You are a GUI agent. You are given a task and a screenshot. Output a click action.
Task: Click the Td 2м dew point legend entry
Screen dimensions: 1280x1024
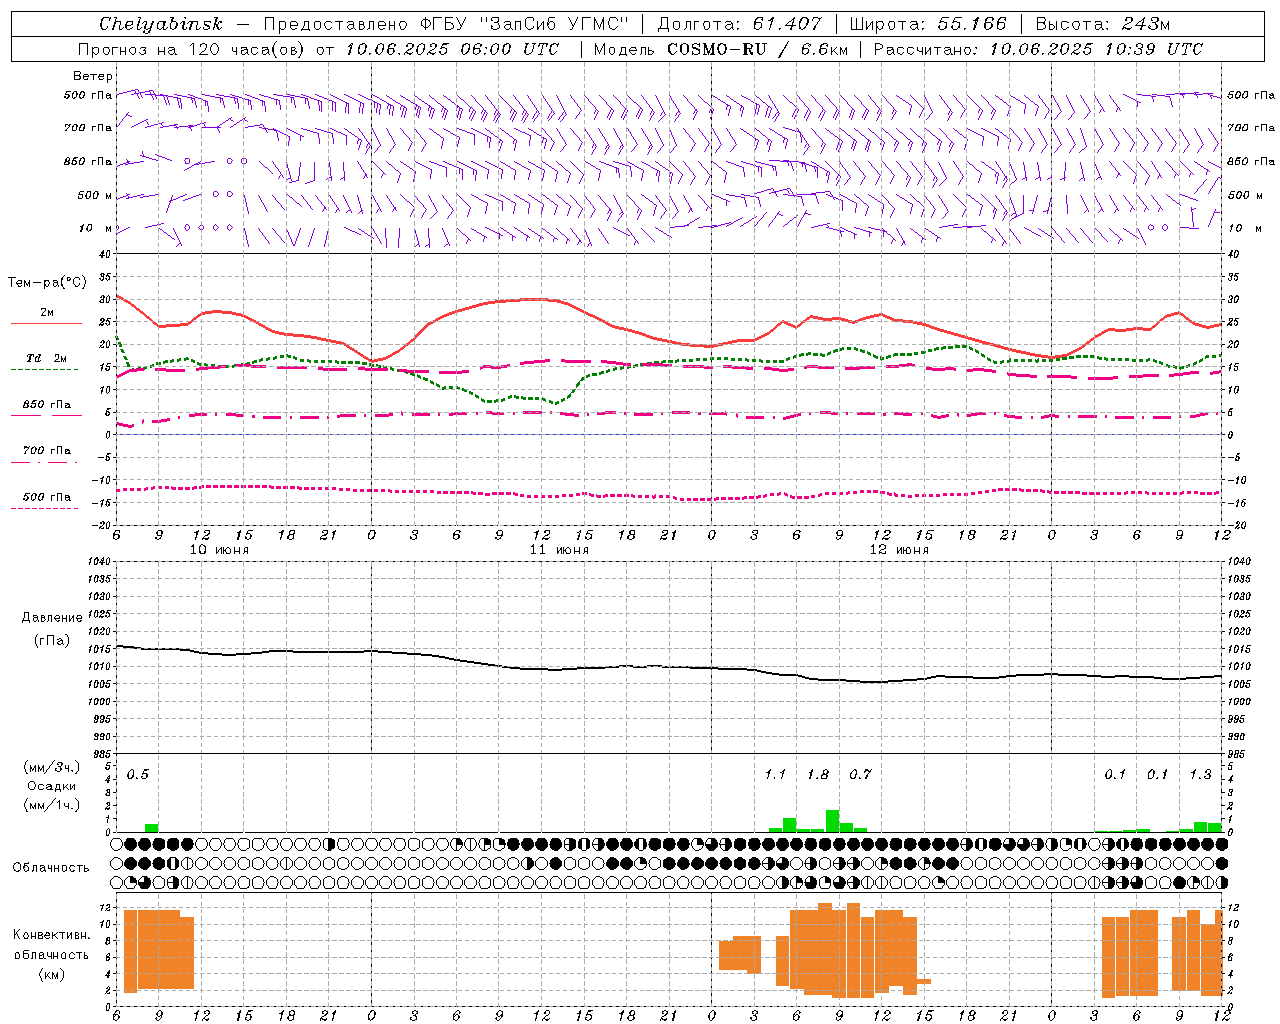click(47, 358)
